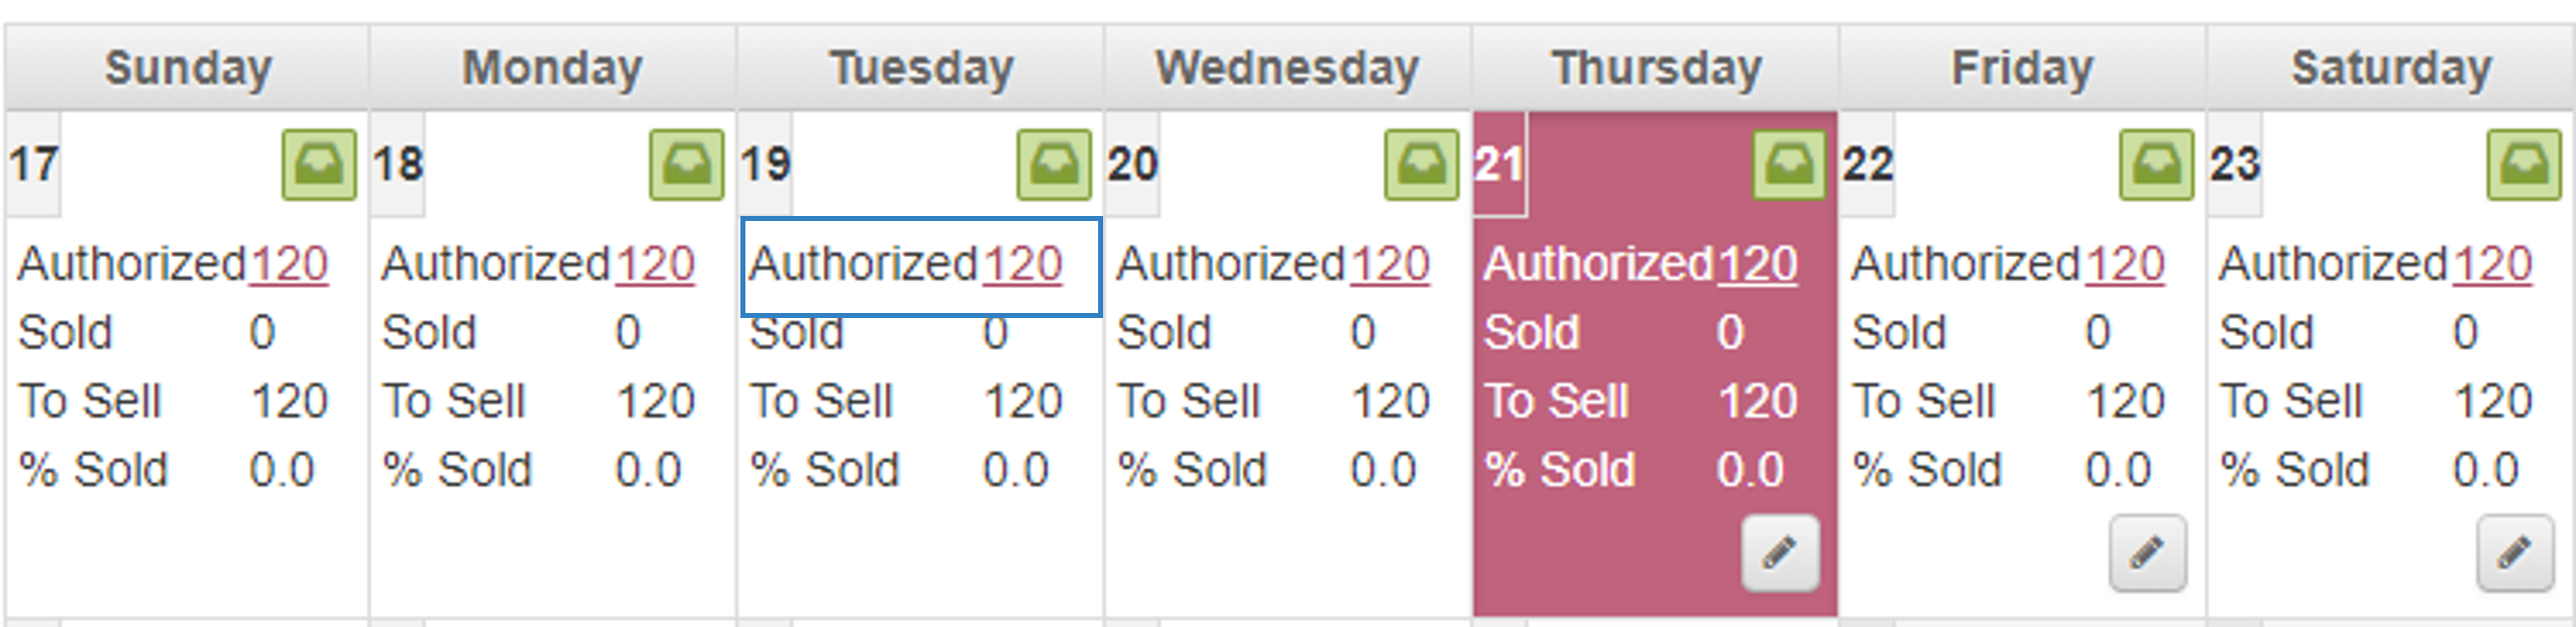Open Saturday 23 Authorized 120 link

pyautogui.click(x=2494, y=265)
